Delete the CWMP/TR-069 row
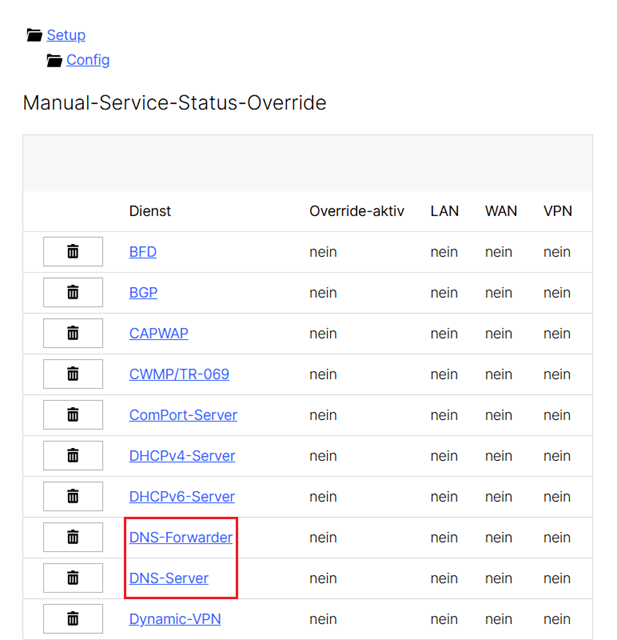 [73, 374]
